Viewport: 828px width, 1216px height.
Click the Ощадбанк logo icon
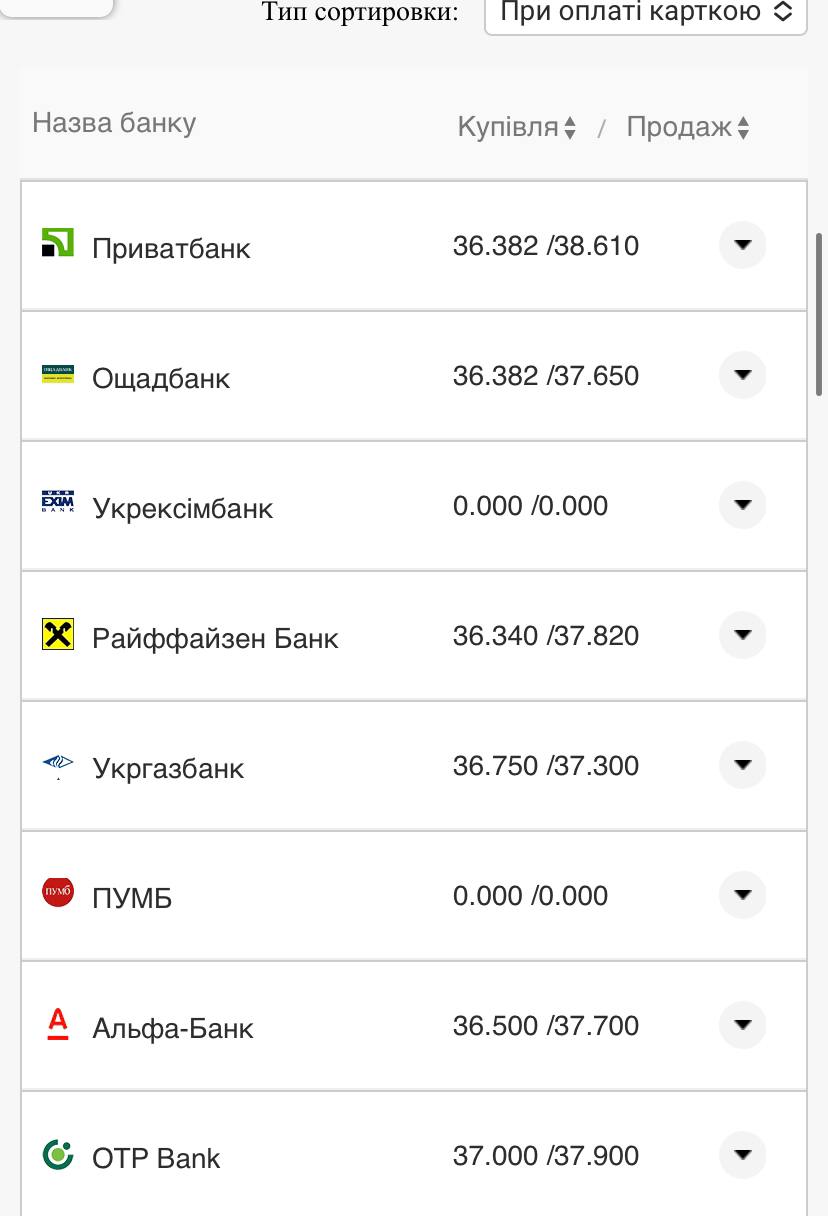click(x=58, y=374)
